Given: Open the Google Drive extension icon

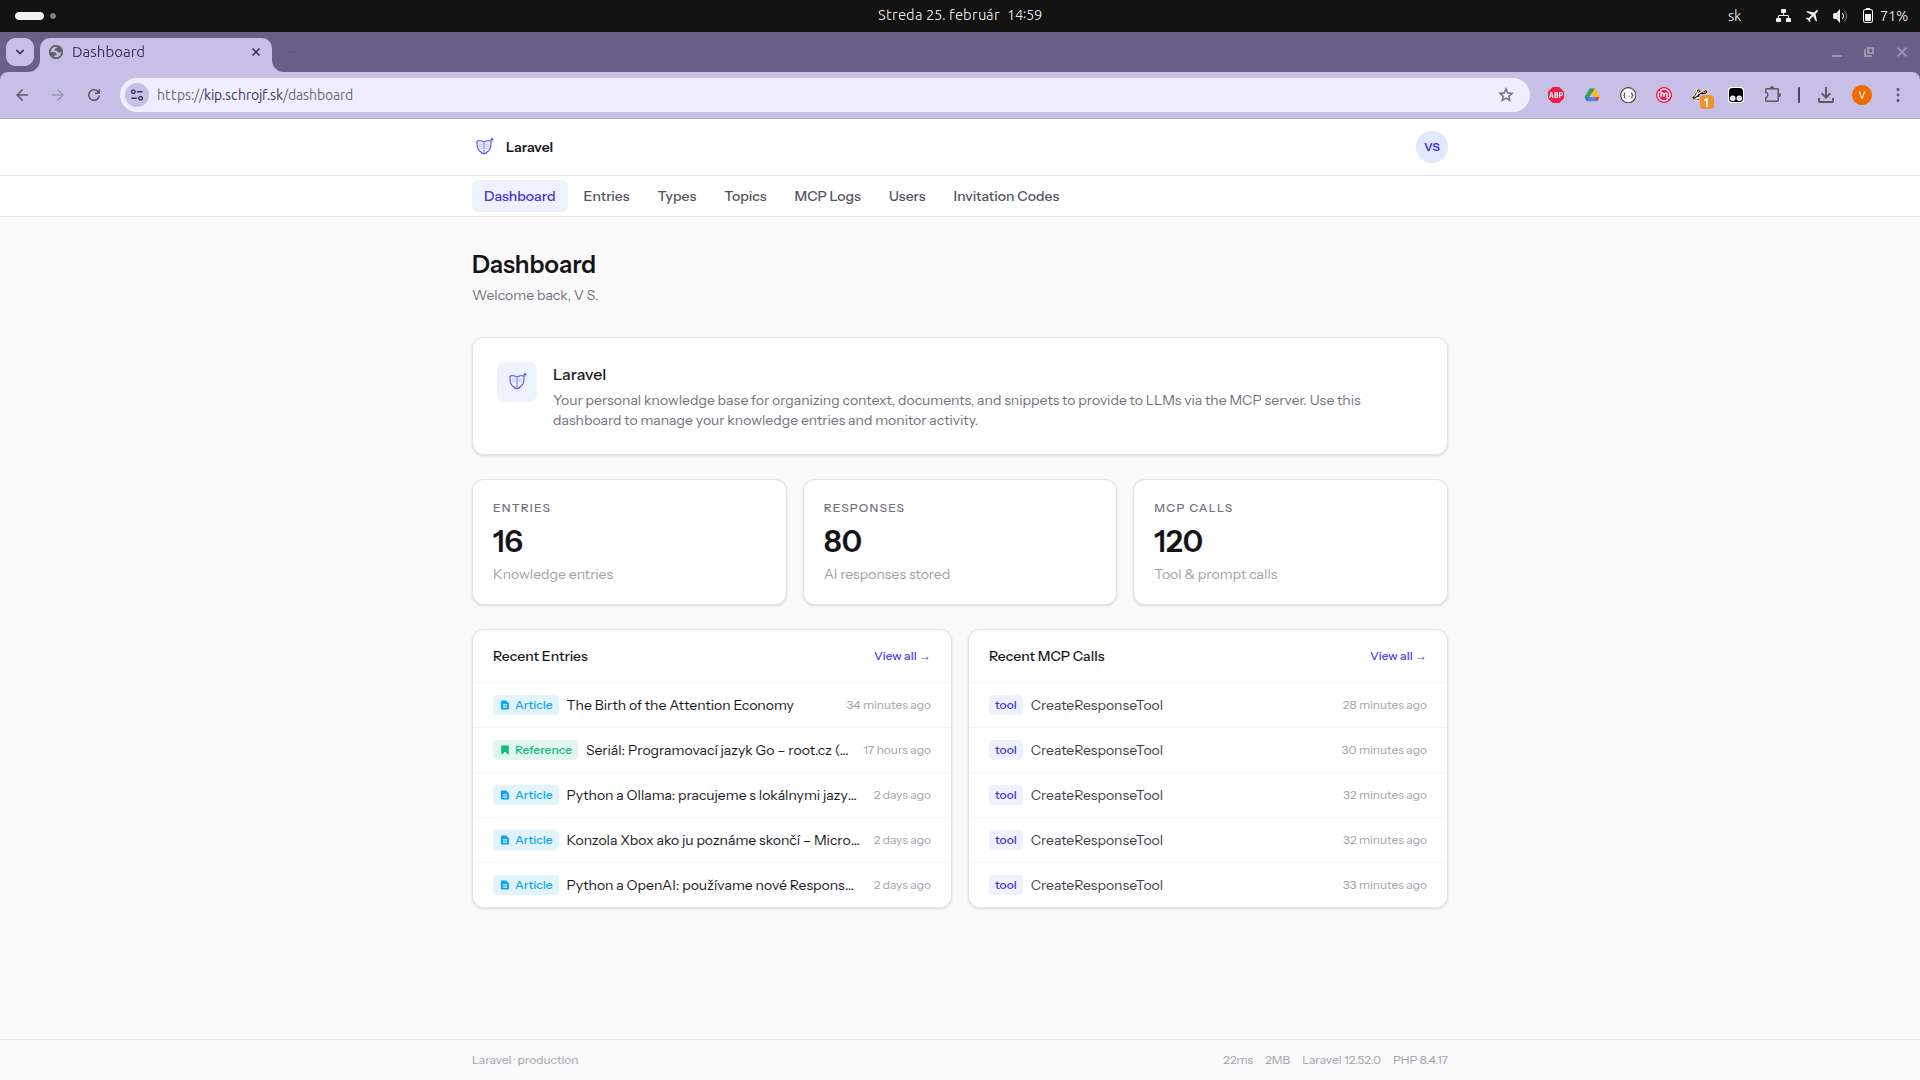Looking at the screenshot, I should click(1592, 95).
